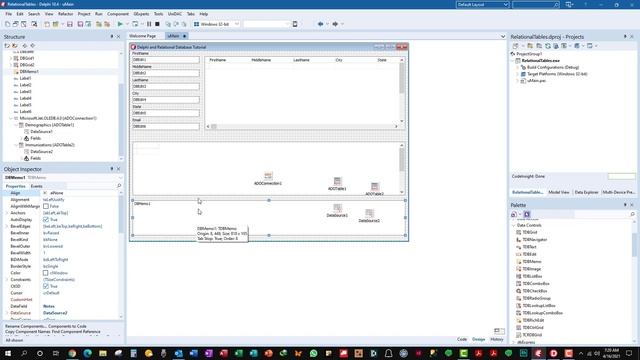Select ADOTable1 component icon on form
The width and height of the screenshot is (640, 360).
pyautogui.click(x=337, y=181)
